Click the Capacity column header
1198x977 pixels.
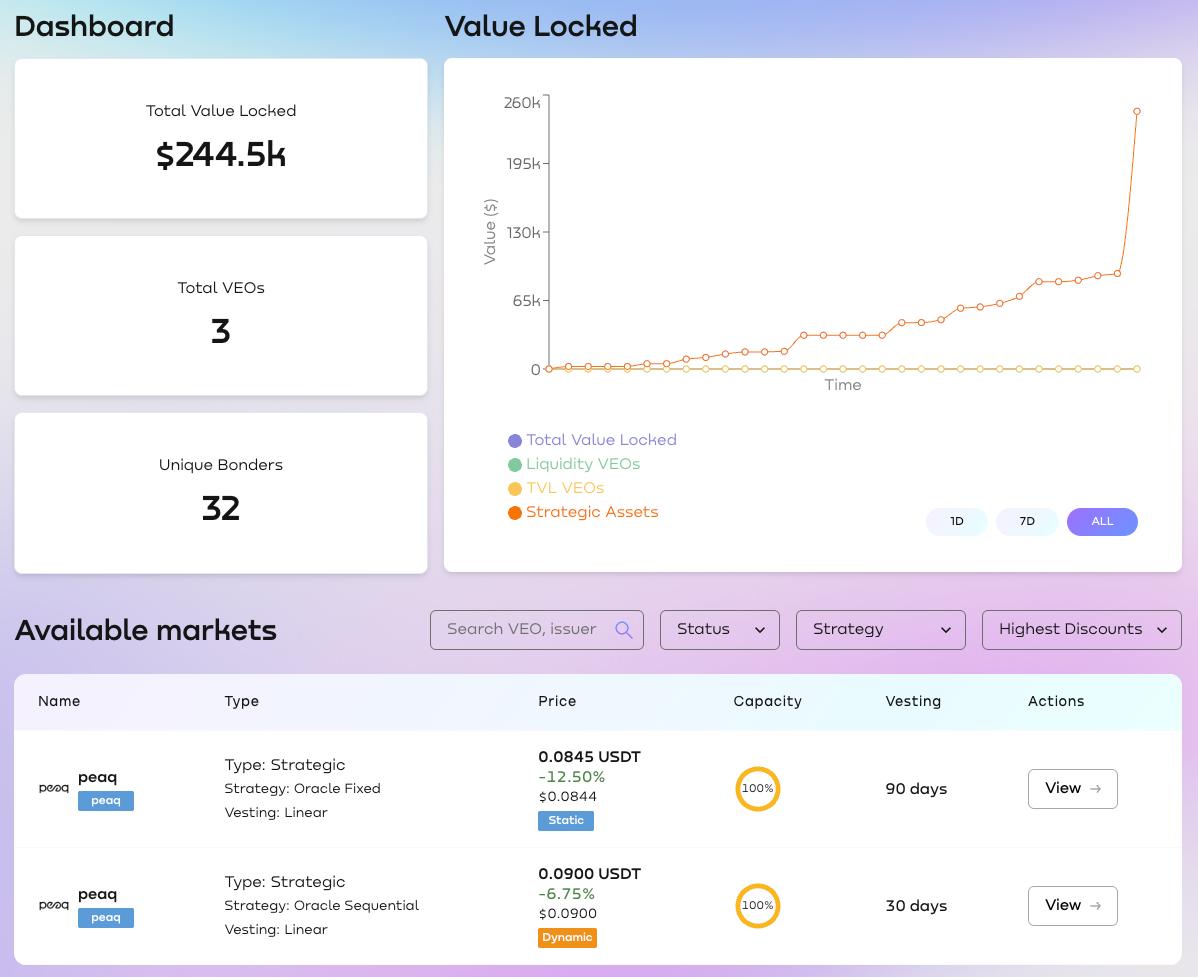(767, 701)
